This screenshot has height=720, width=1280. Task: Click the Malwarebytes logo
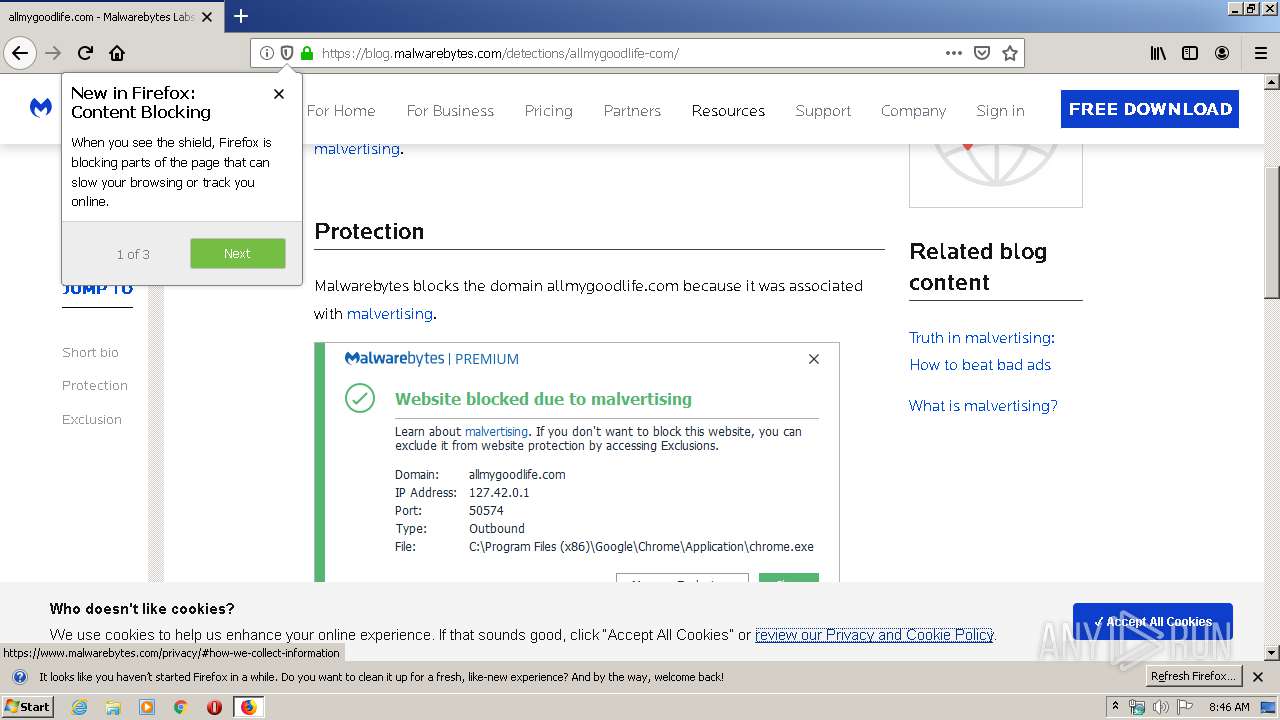coord(41,108)
